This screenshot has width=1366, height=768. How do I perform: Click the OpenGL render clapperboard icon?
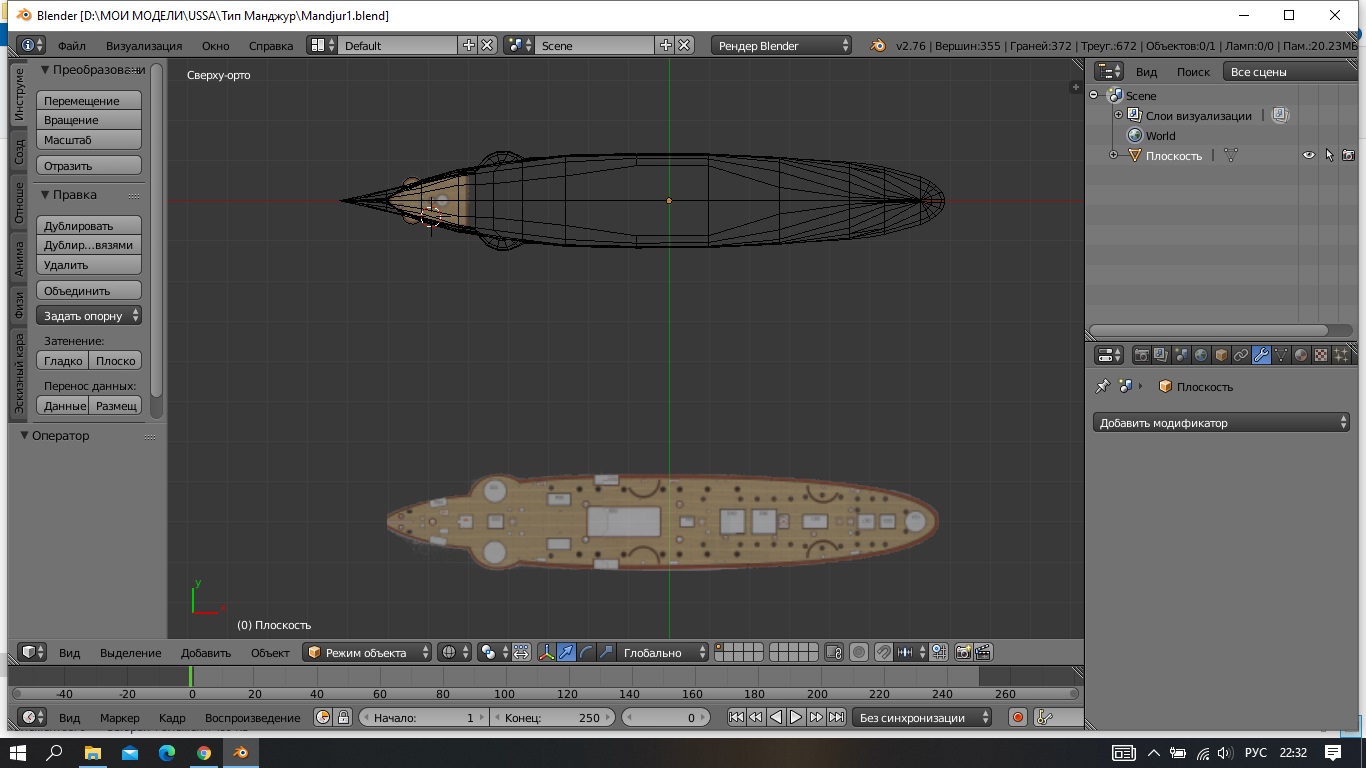983,652
